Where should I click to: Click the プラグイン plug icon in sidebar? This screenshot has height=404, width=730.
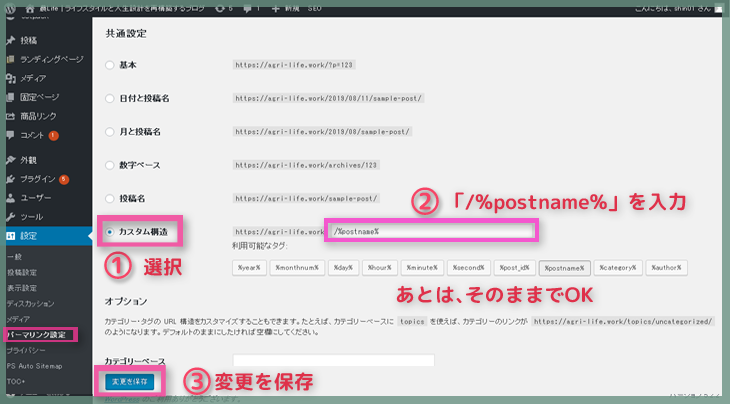tap(11, 179)
